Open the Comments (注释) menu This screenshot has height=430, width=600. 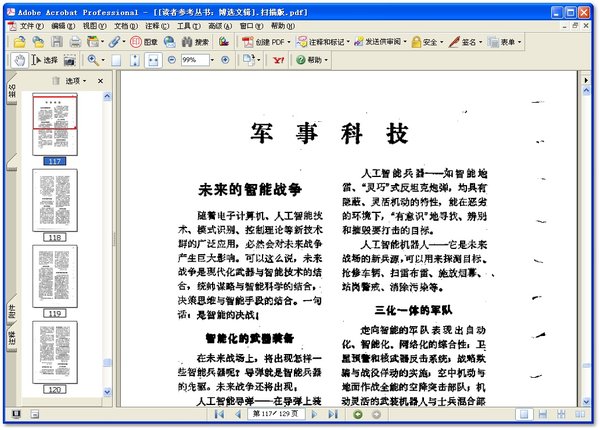[157, 26]
